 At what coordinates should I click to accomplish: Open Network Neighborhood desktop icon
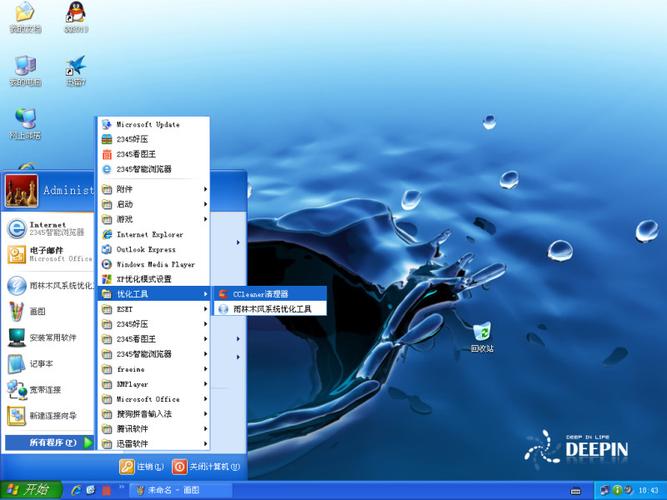[x=25, y=124]
